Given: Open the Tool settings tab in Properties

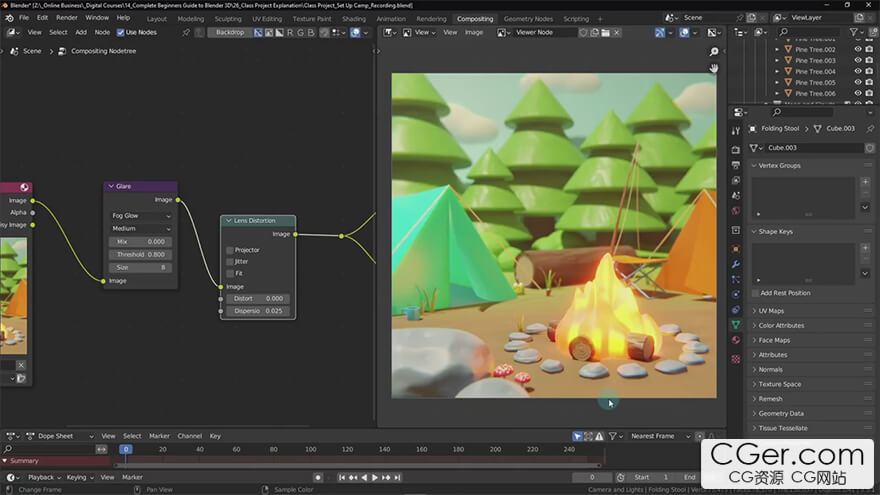Looking at the screenshot, I should point(736,131).
